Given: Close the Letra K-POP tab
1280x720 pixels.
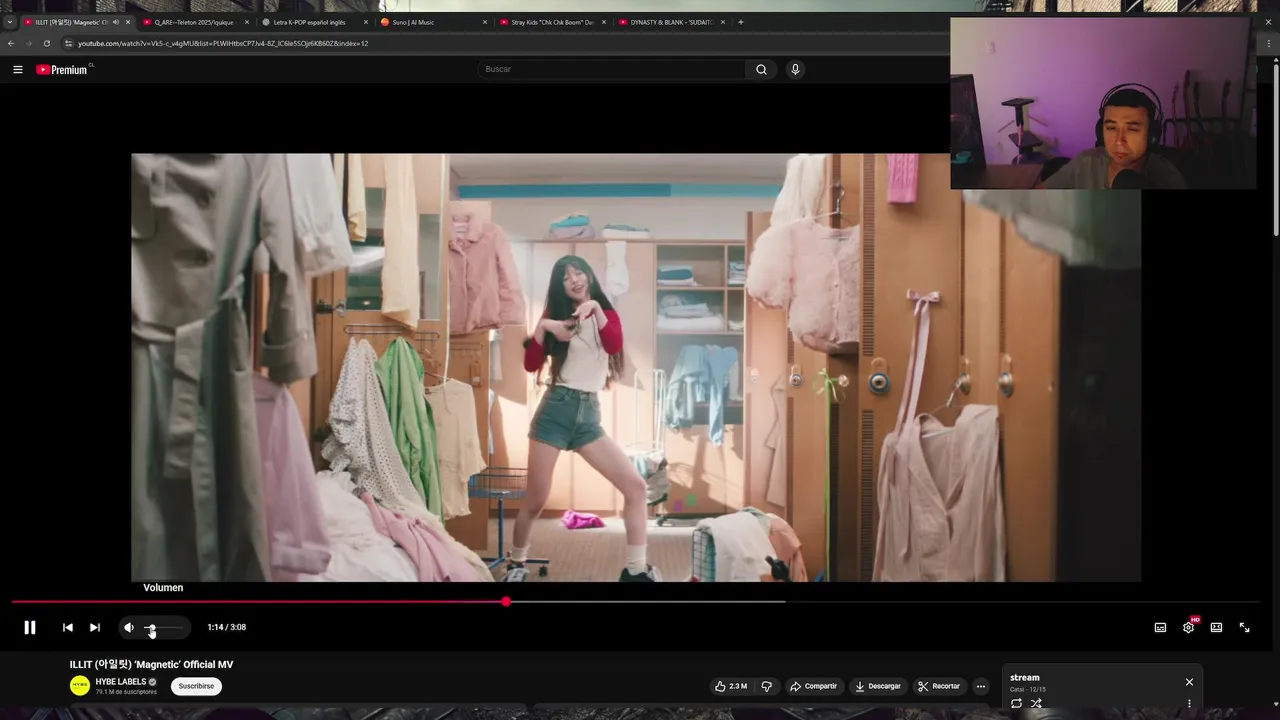Looking at the screenshot, I should click(x=366, y=22).
